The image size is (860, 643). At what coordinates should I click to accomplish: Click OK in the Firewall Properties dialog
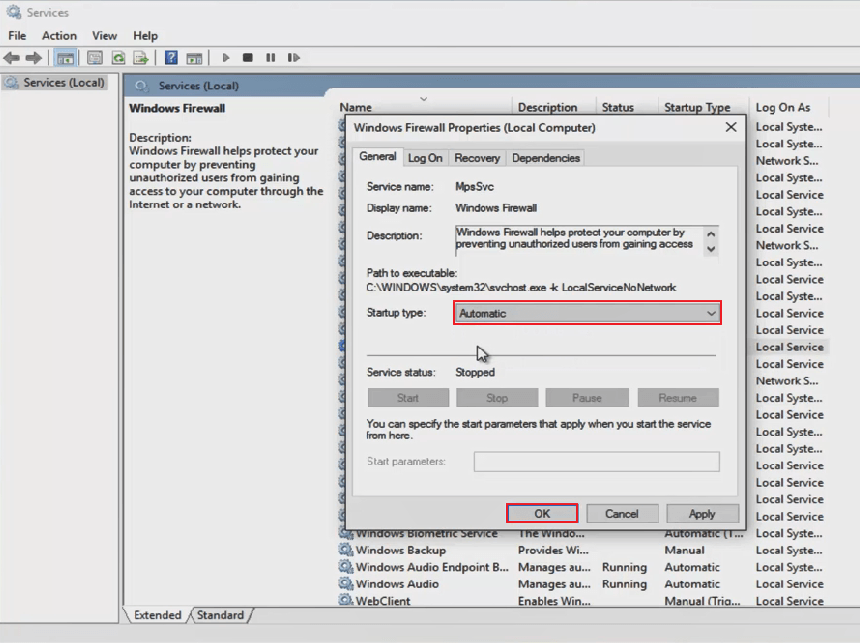(x=542, y=514)
